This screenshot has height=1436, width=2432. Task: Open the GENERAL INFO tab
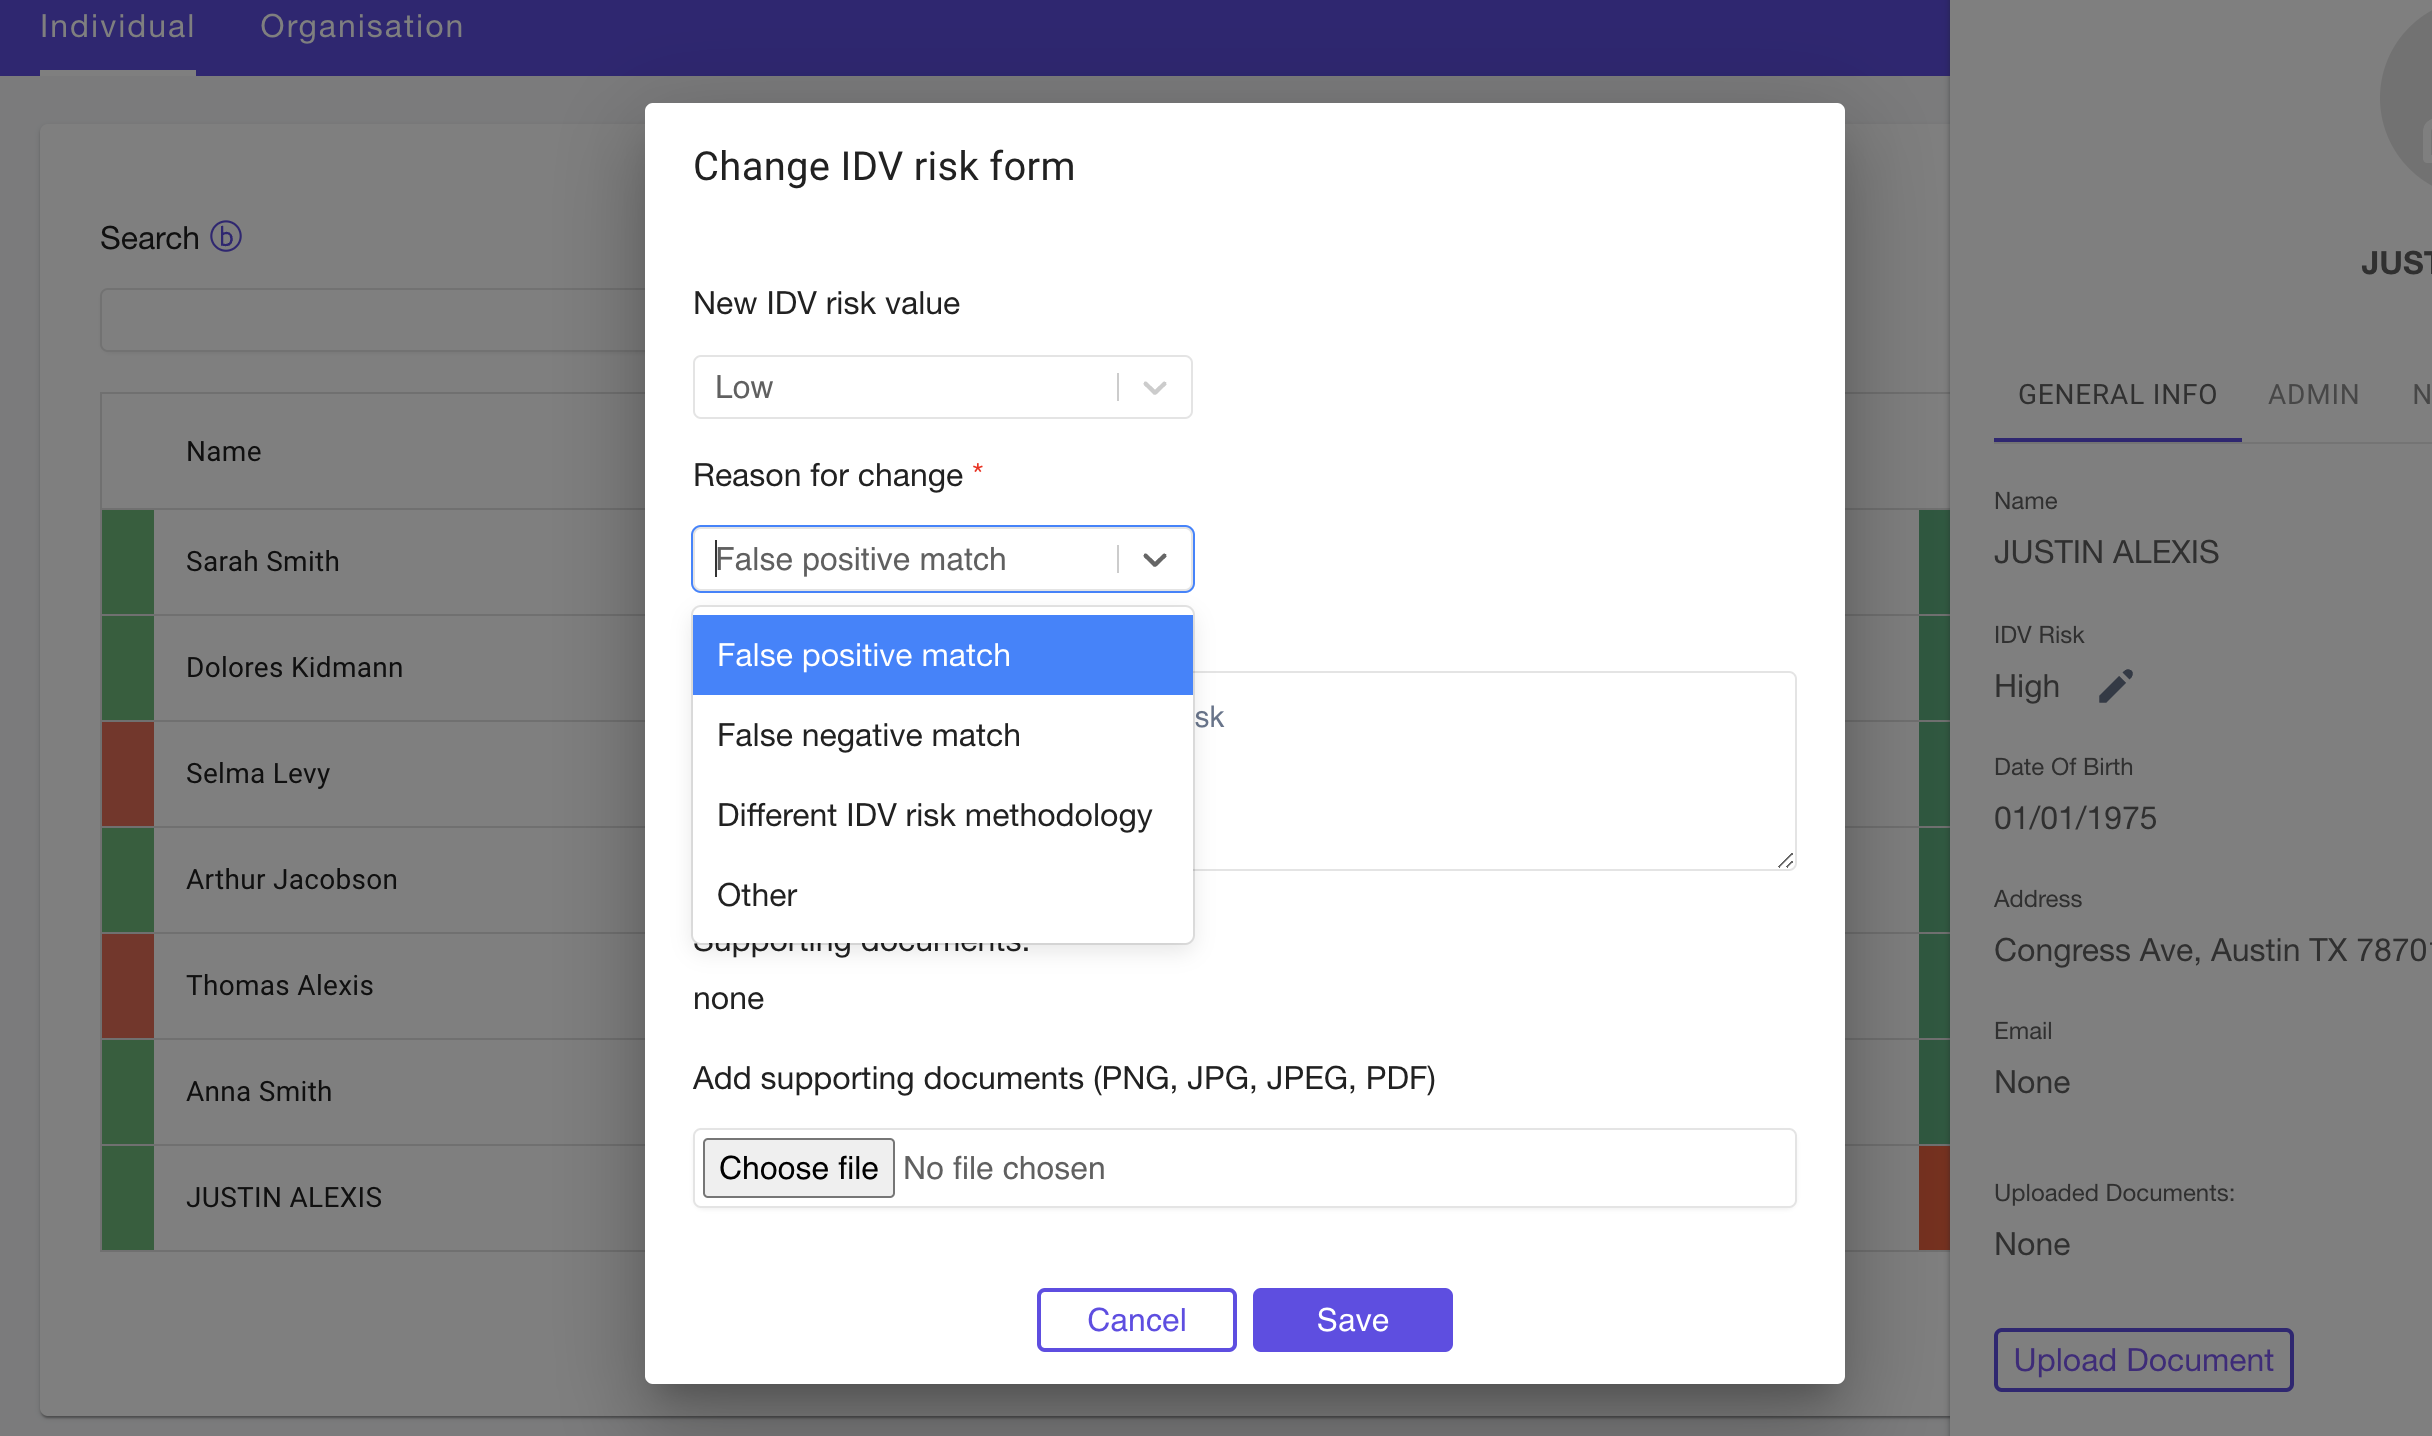pos(2117,395)
